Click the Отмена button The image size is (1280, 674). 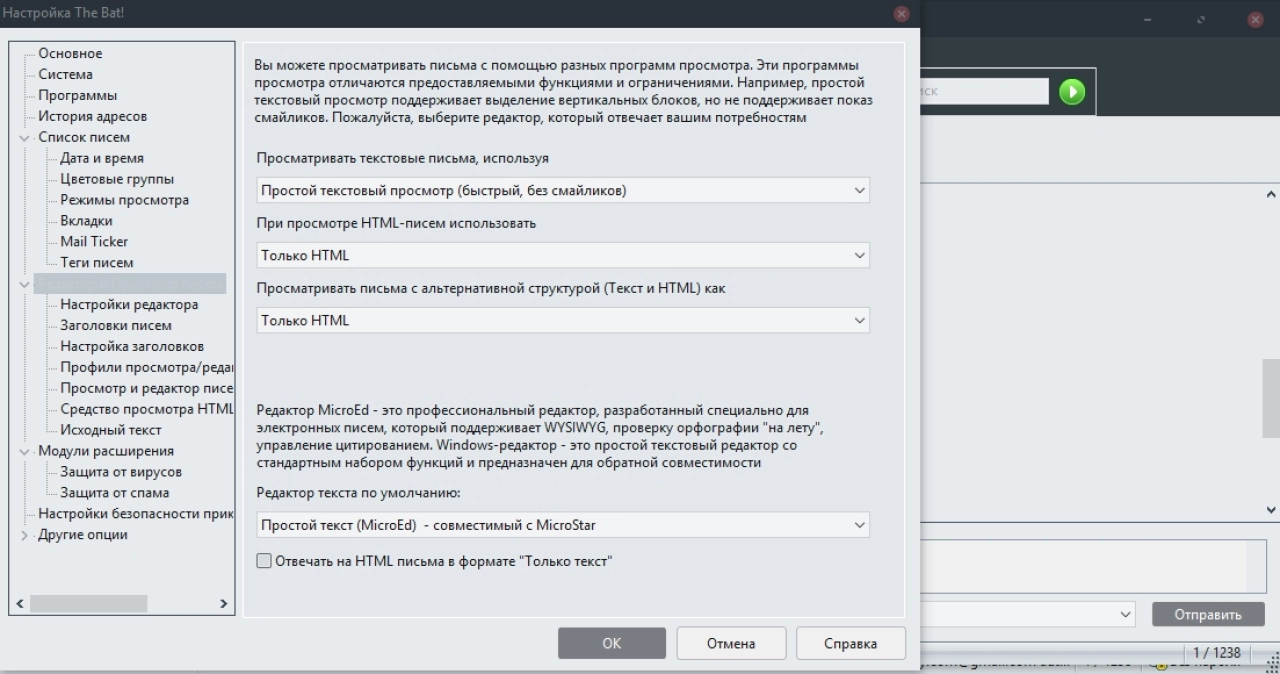(x=731, y=643)
